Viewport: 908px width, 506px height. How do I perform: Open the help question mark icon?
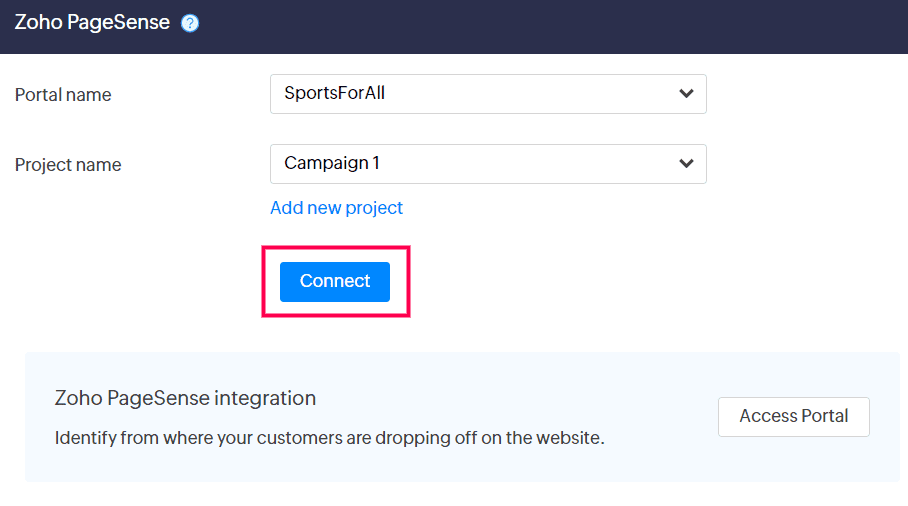tap(190, 23)
